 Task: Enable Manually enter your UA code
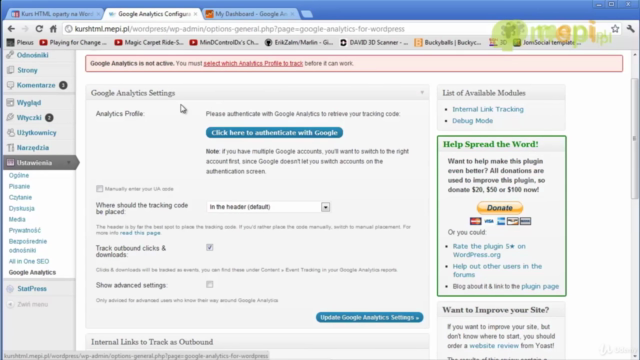coord(100,189)
